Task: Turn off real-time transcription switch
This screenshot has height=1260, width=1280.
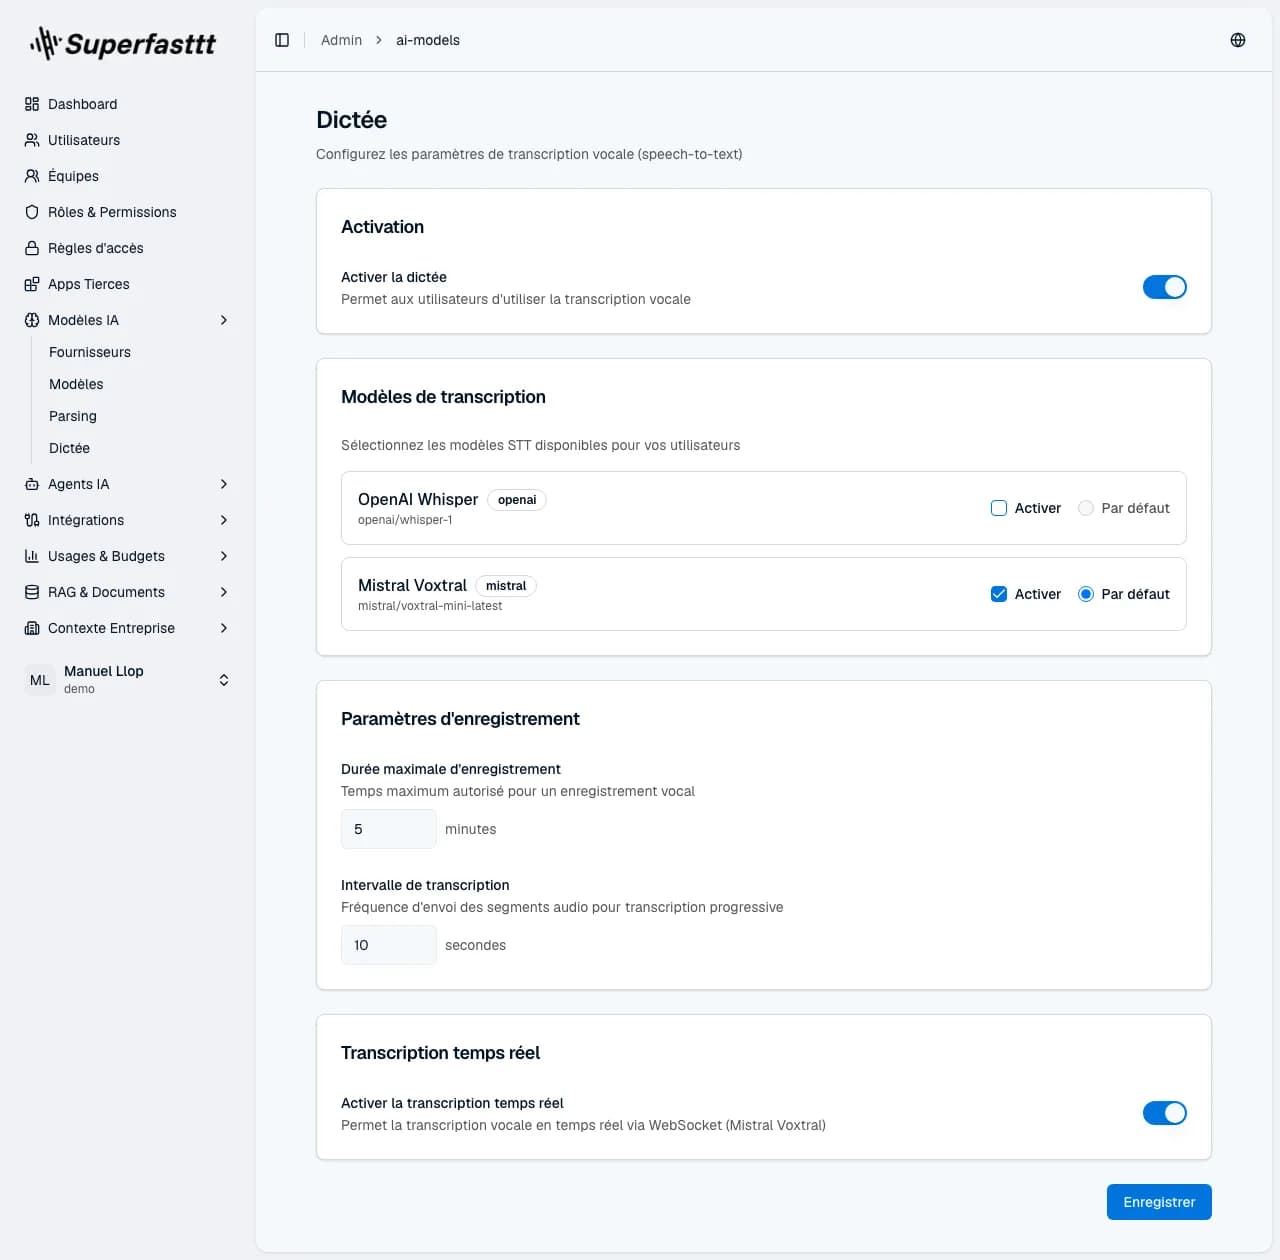Action: (1165, 1113)
